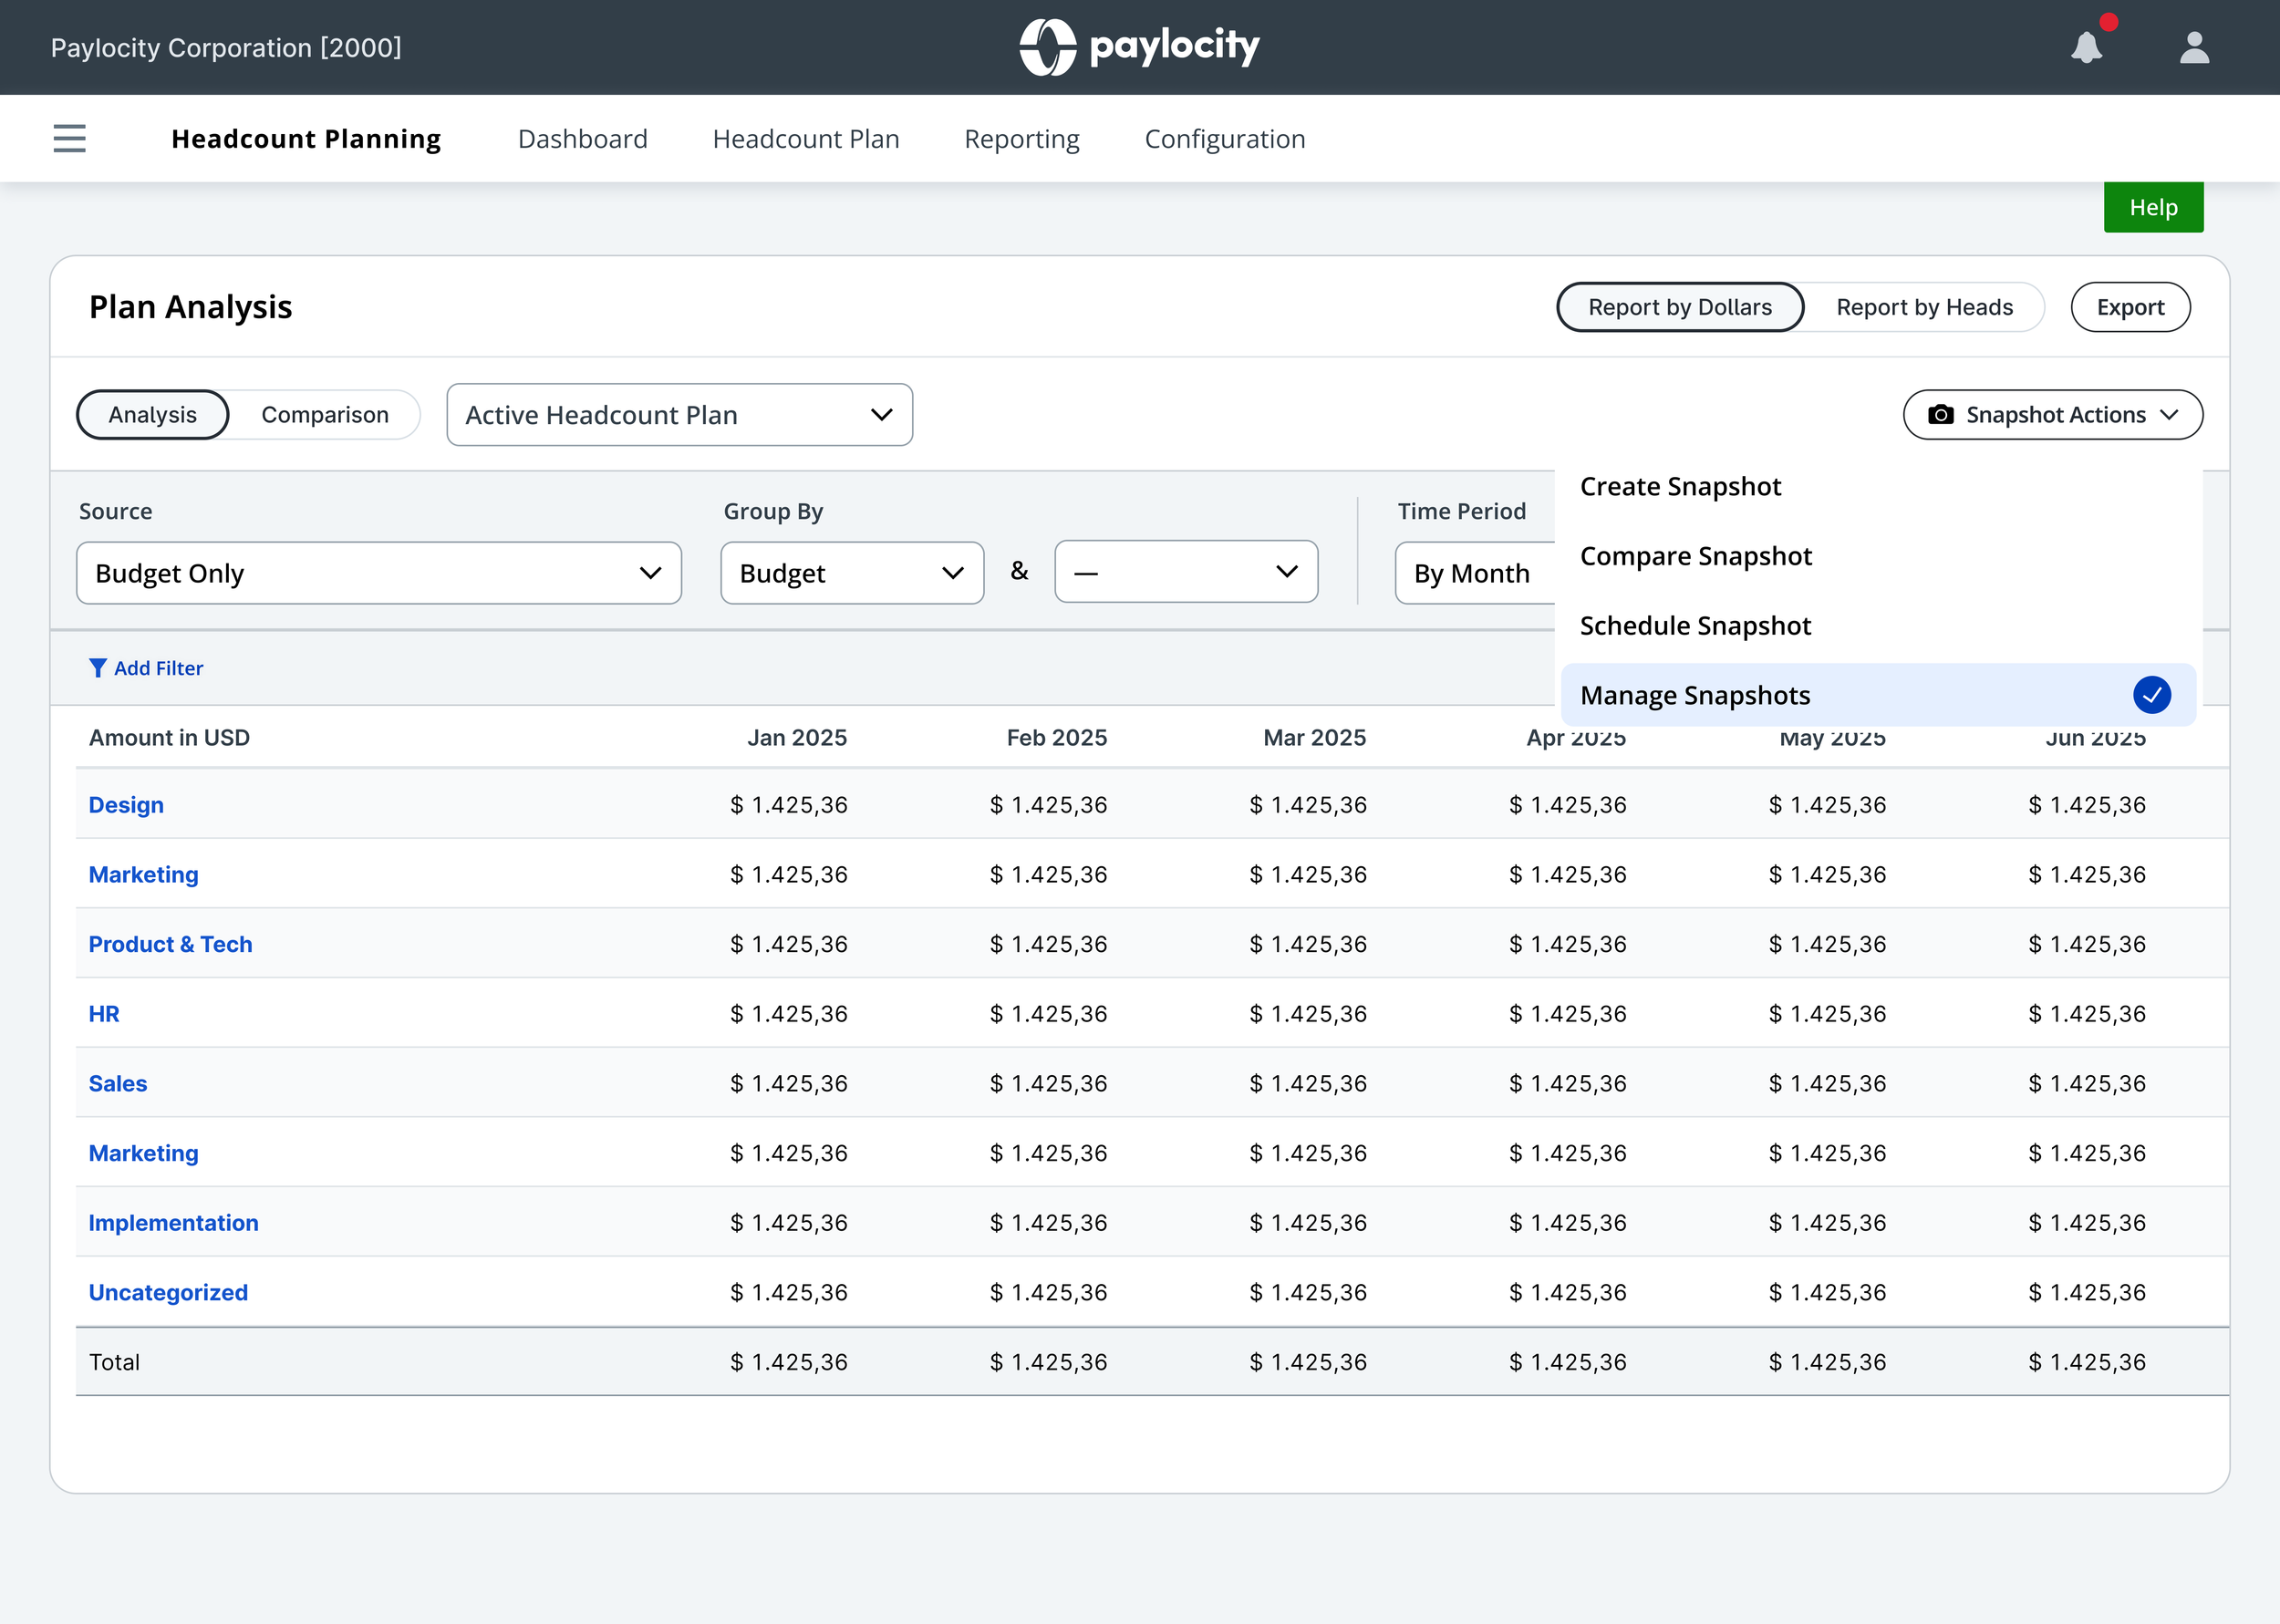Open the secondary Group By dropdown
This screenshot has height=1624, width=2280.
(1185, 572)
